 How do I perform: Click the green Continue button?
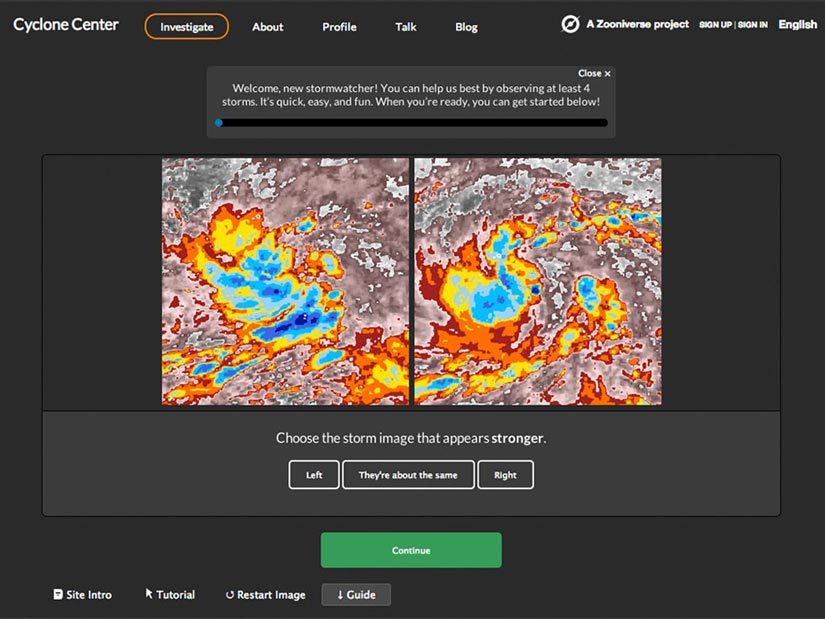(x=411, y=550)
